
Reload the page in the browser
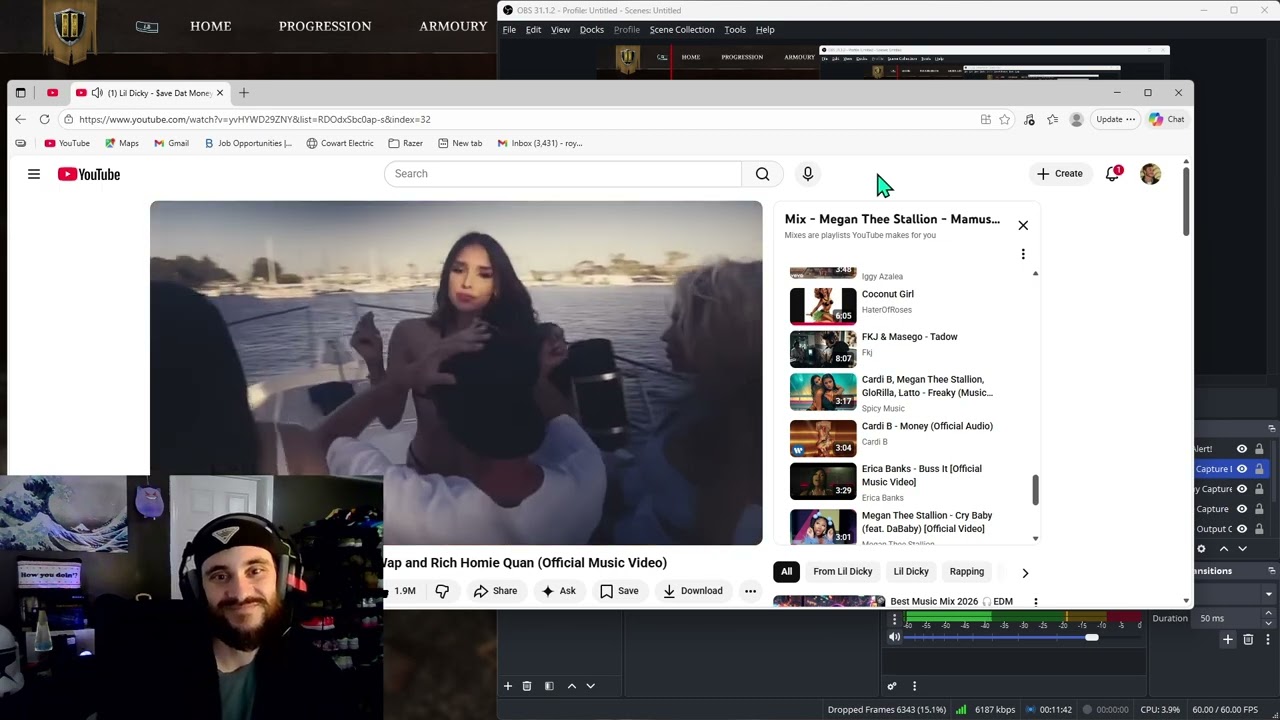(44, 119)
